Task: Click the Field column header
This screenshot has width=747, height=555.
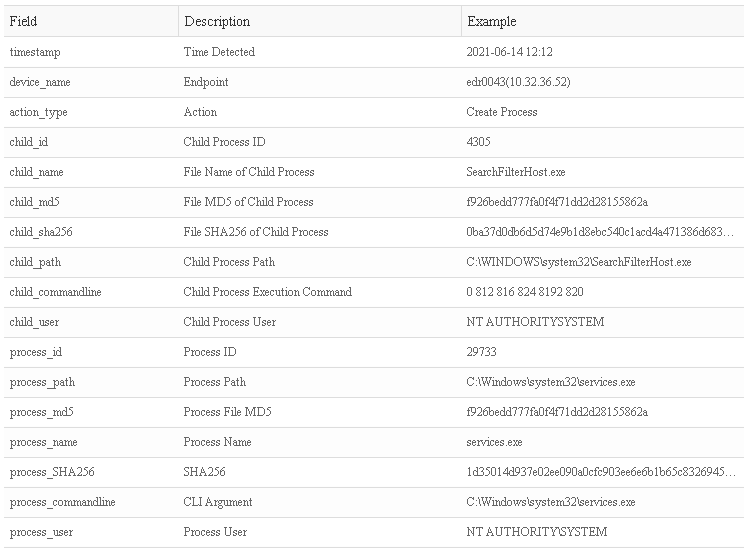Action: click(23, 22)
